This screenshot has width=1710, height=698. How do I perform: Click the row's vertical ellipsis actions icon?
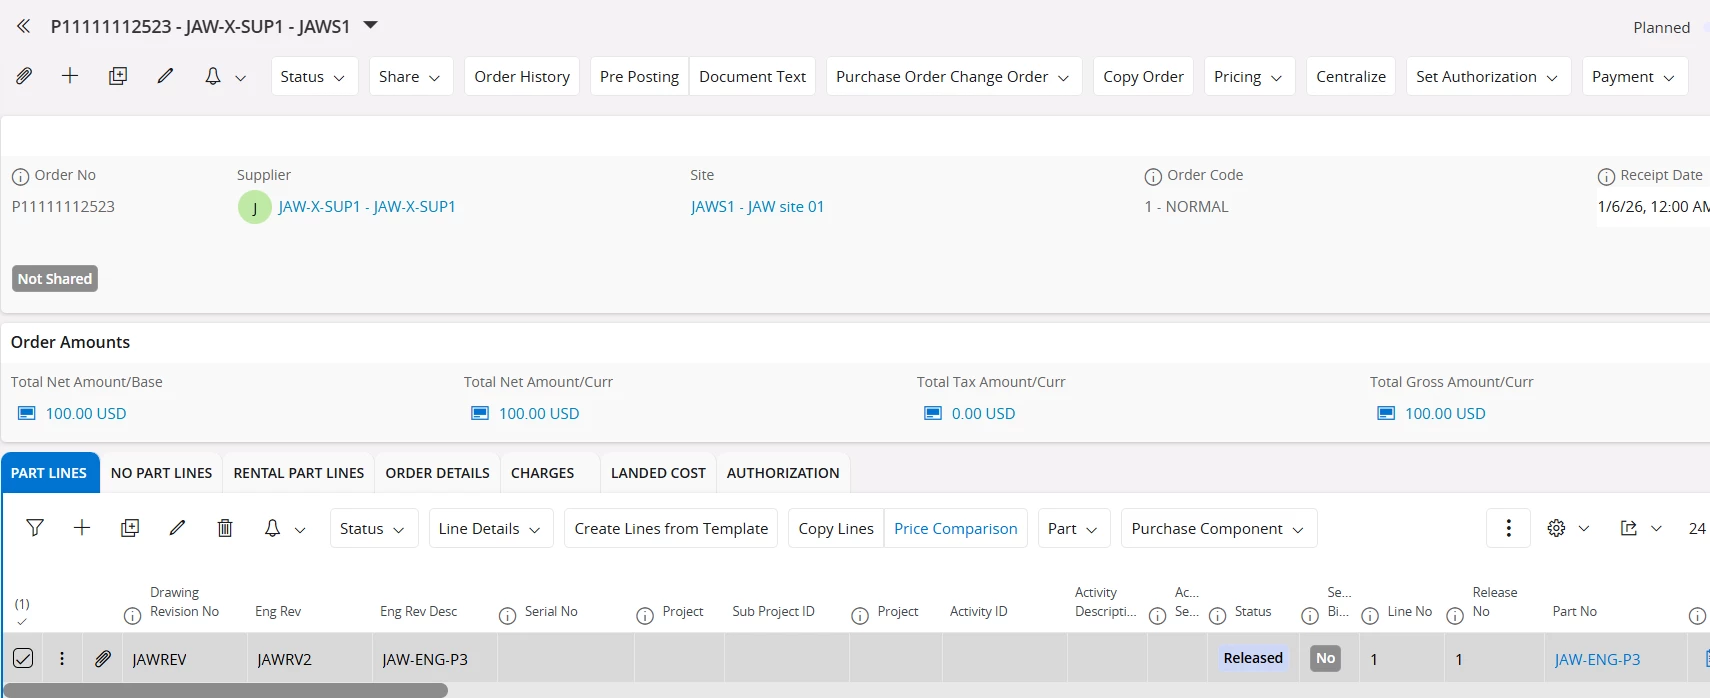tap(62, 659)
